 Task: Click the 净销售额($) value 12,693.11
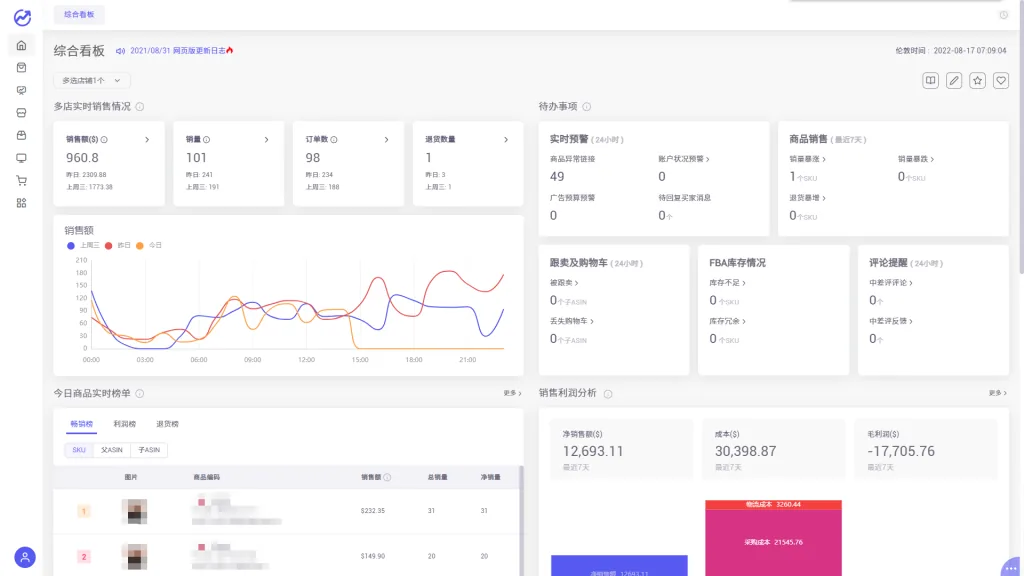coord(593,451)
